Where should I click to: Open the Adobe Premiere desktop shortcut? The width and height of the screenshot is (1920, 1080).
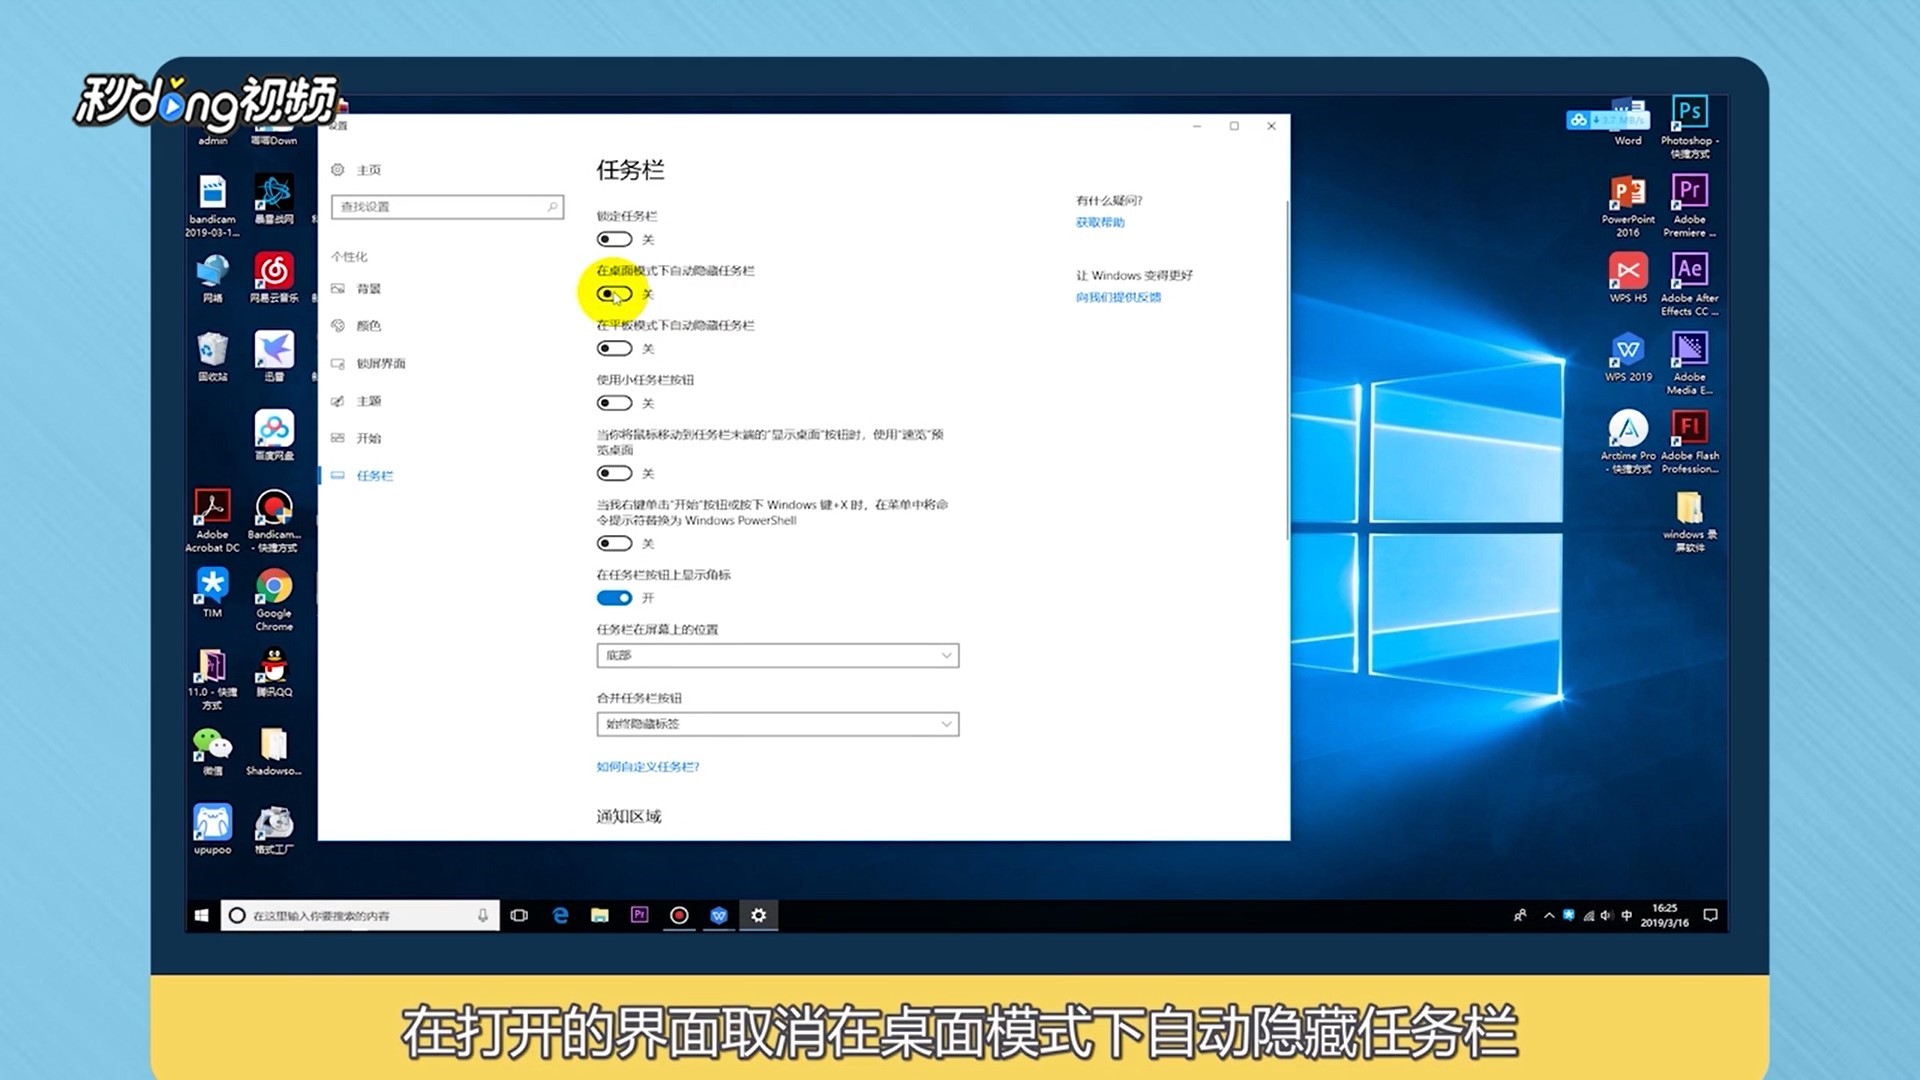[x=1689, y=191]
